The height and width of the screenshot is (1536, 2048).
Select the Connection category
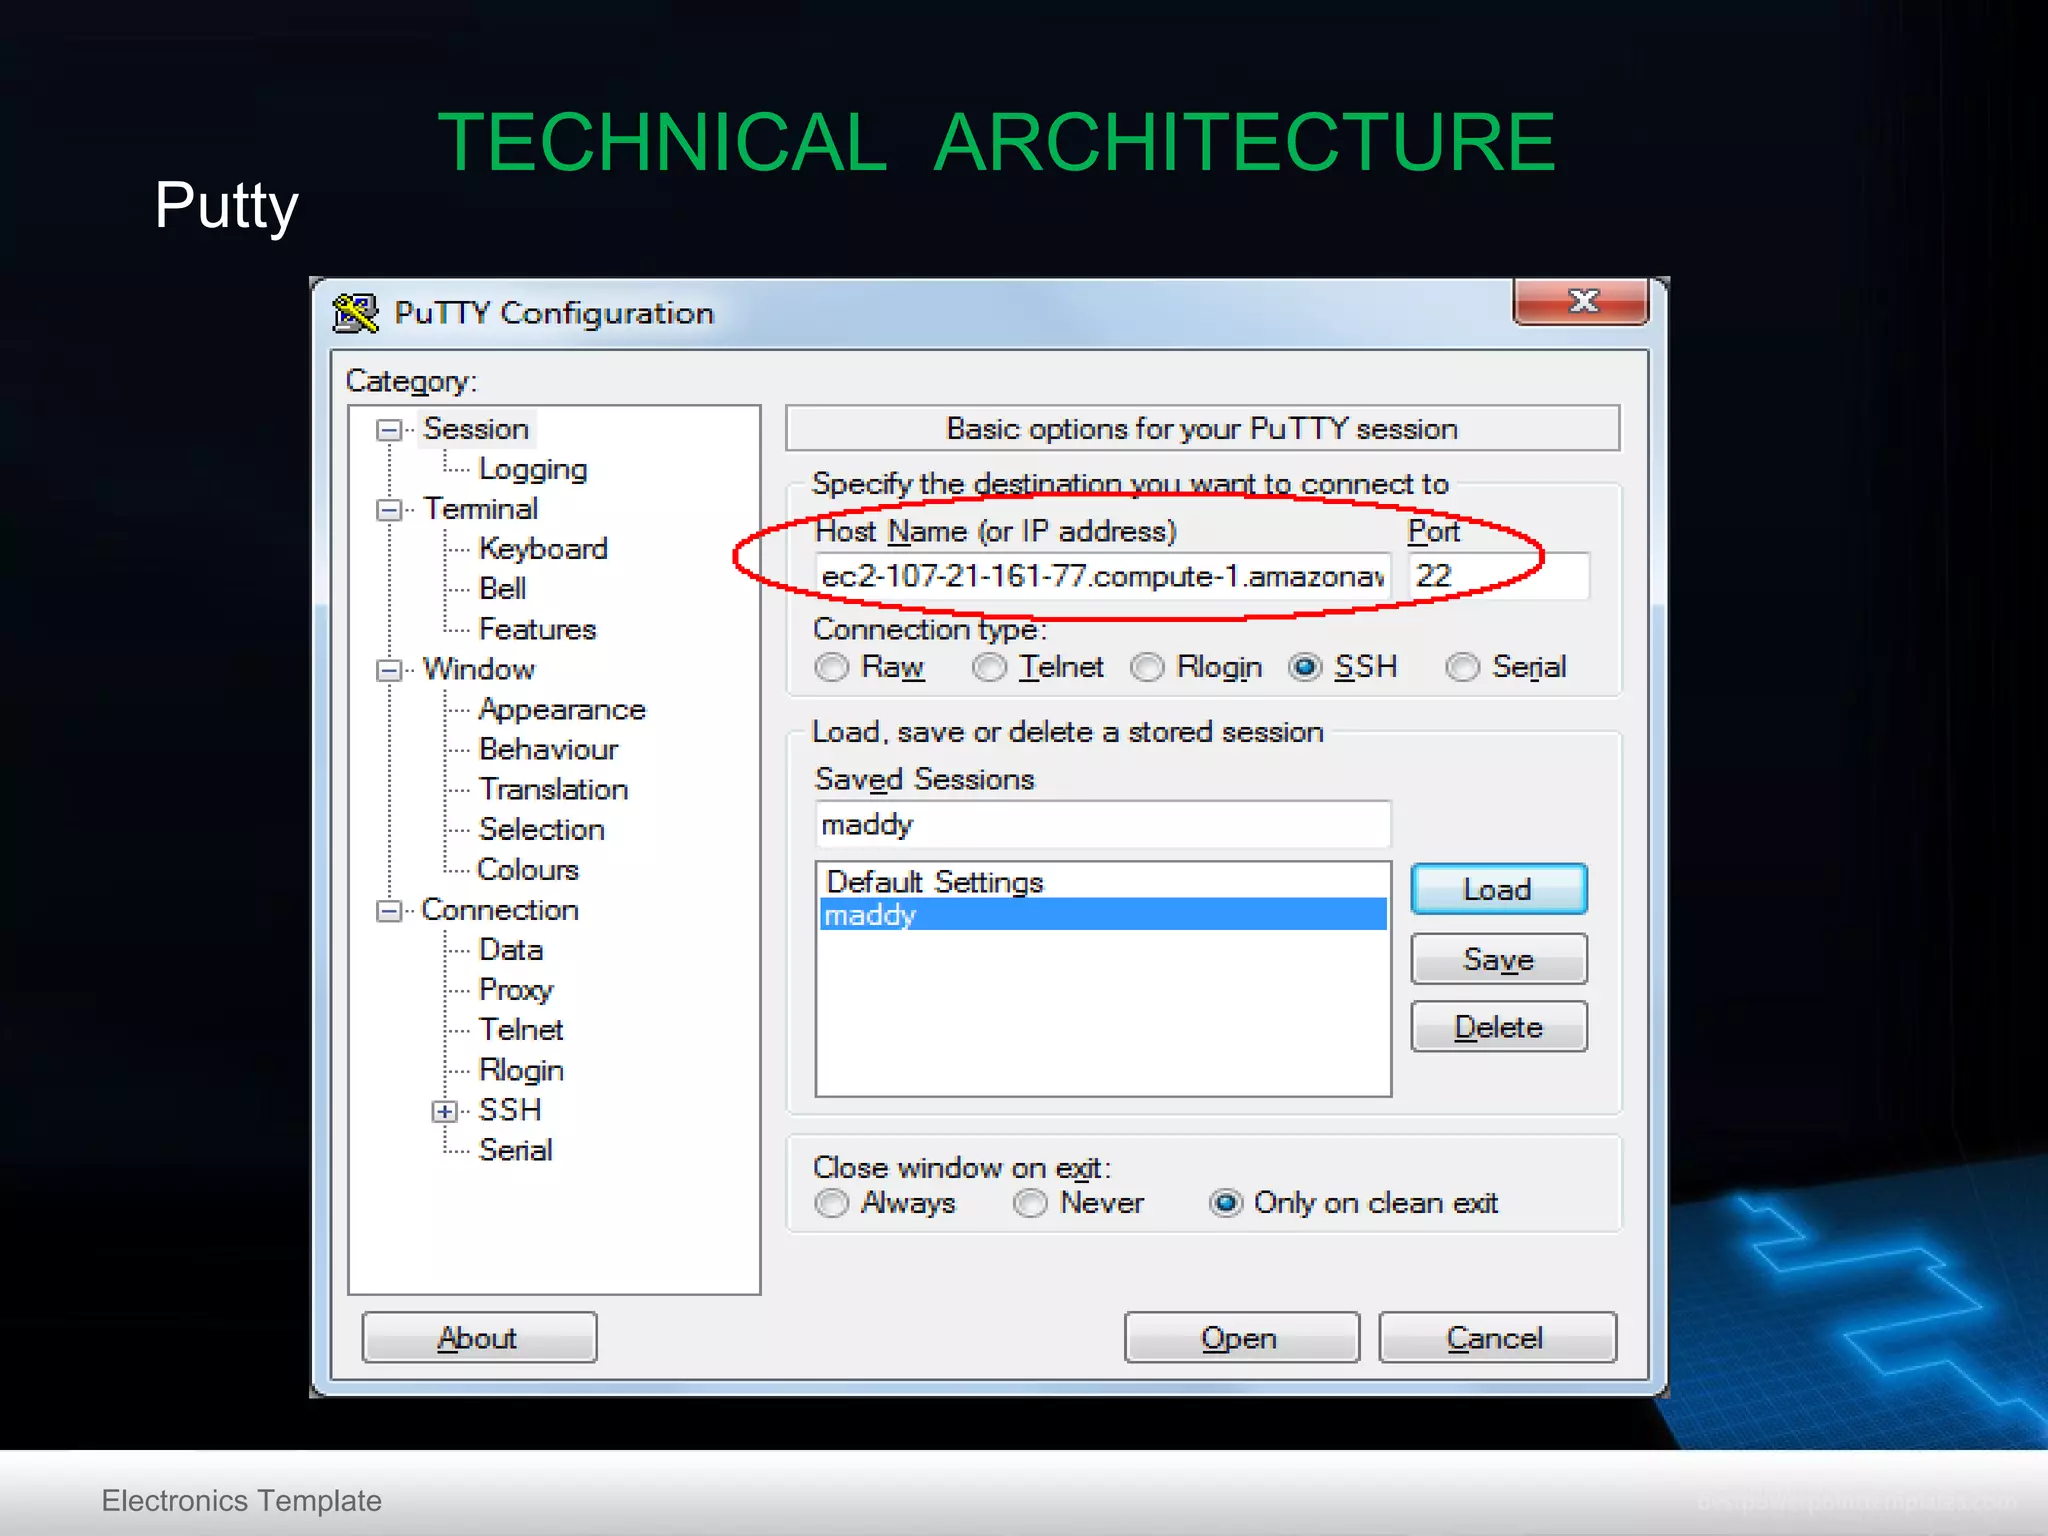coord(500,910)
